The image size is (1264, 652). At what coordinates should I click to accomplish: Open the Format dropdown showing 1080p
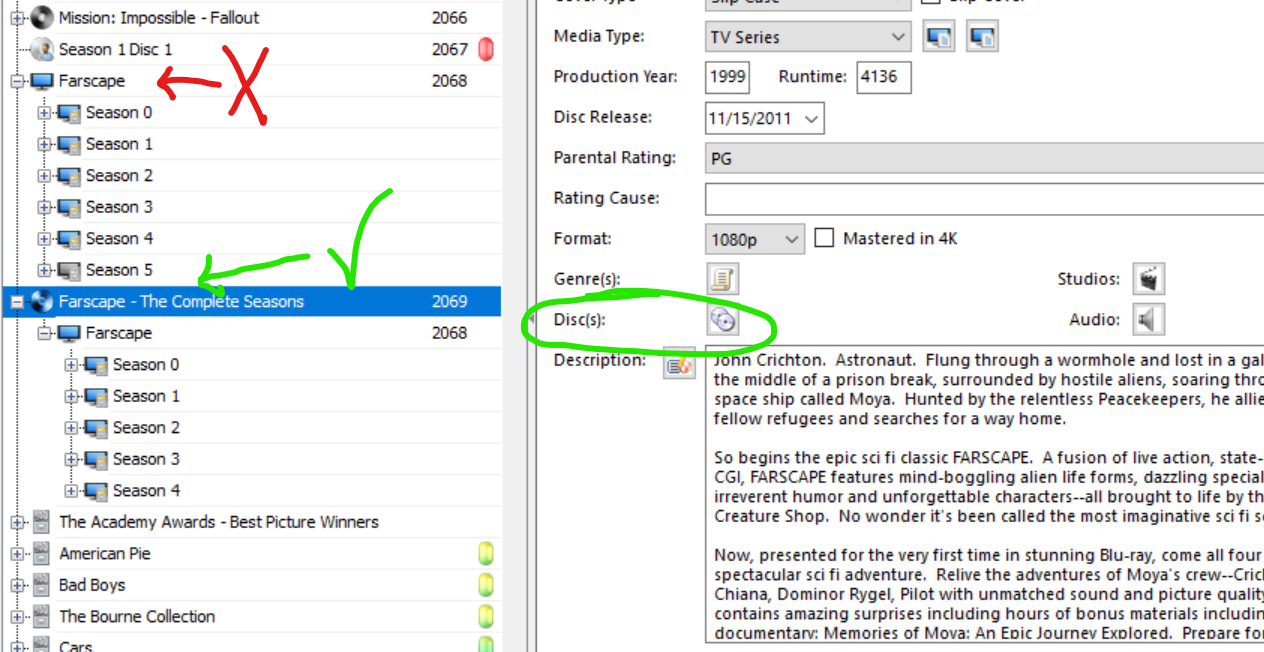(755, 239)
